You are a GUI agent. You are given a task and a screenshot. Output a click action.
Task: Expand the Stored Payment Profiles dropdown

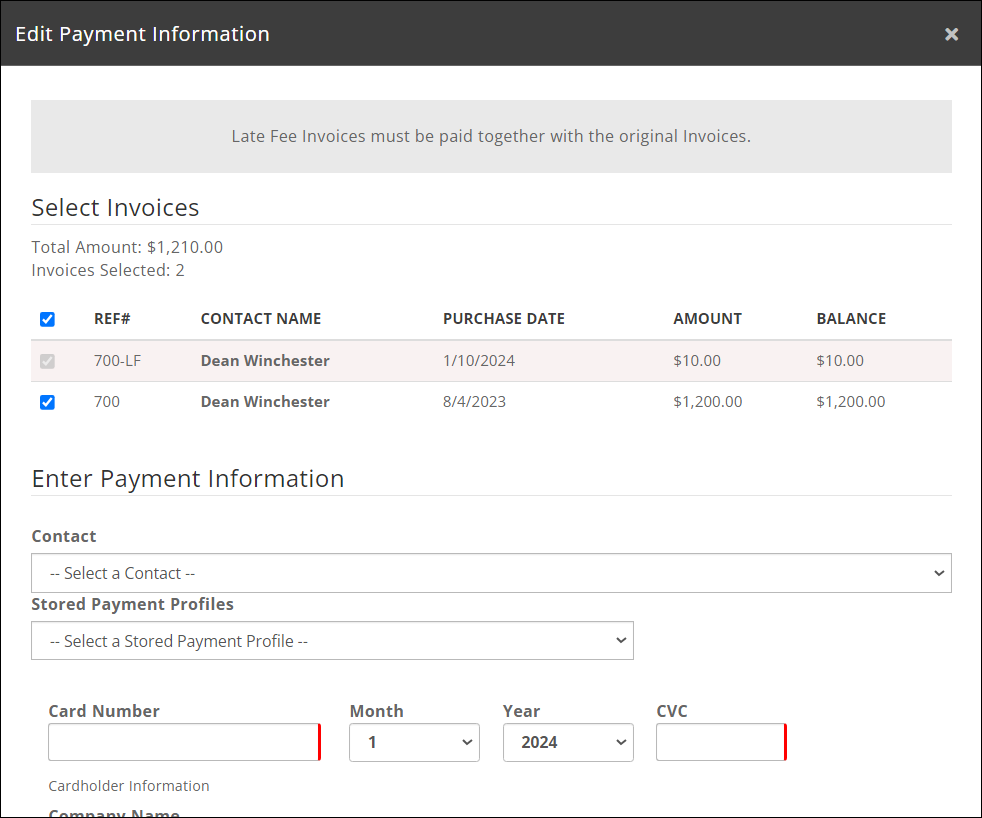click(332, 641)
